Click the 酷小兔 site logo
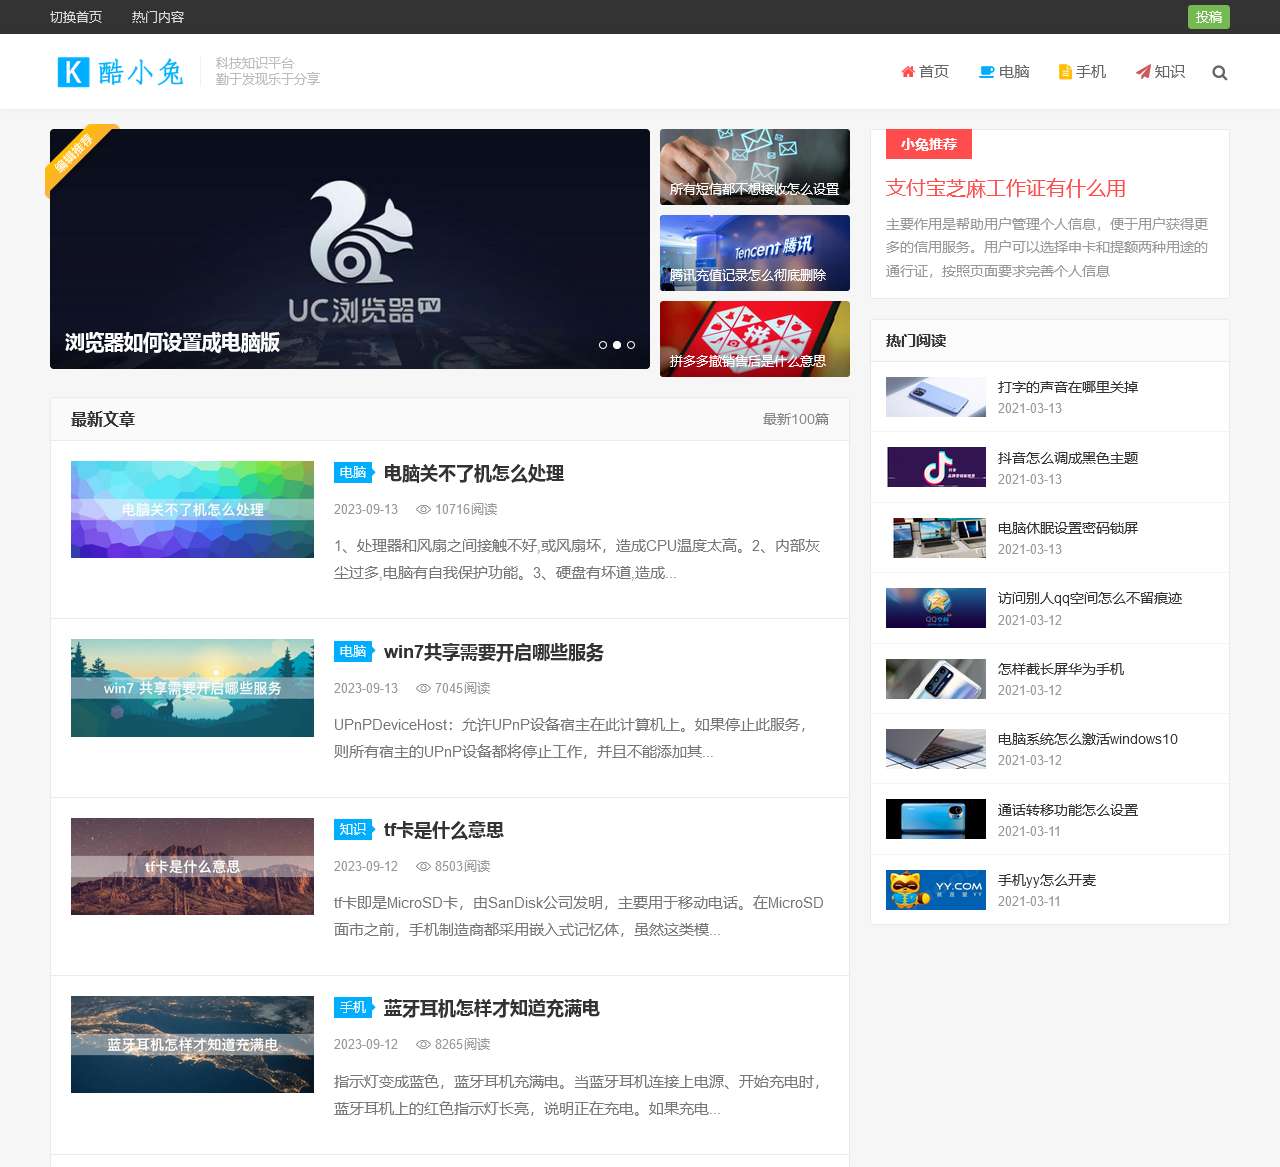Viewport: 1280px width, 1167px height. pos(121,72)
